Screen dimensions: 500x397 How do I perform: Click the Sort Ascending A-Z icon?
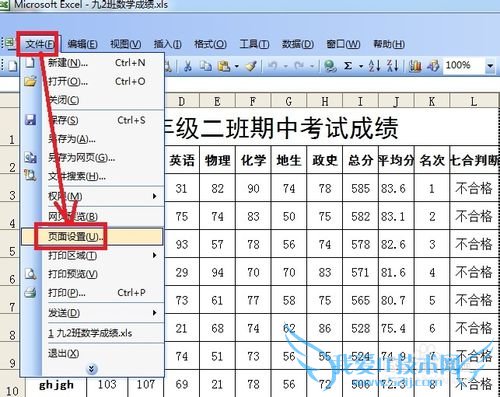(374, 66)
